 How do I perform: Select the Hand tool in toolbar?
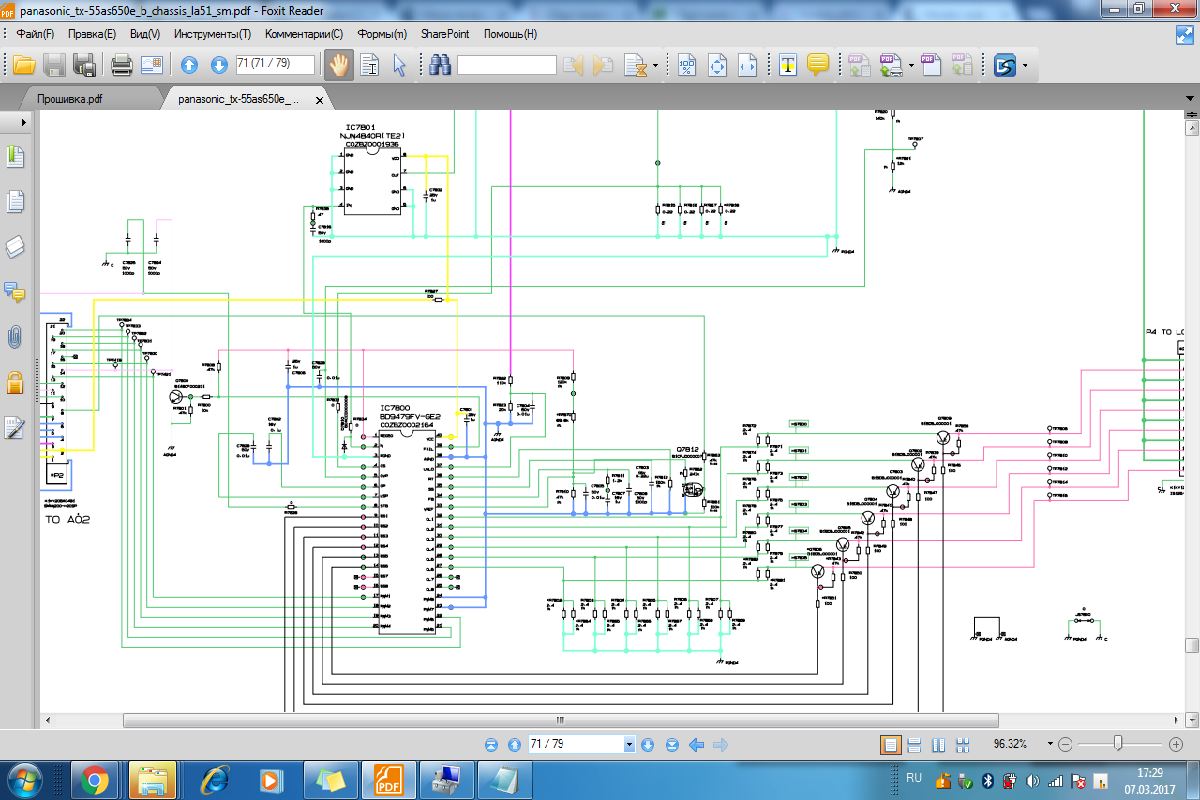[x=339, y=66]
